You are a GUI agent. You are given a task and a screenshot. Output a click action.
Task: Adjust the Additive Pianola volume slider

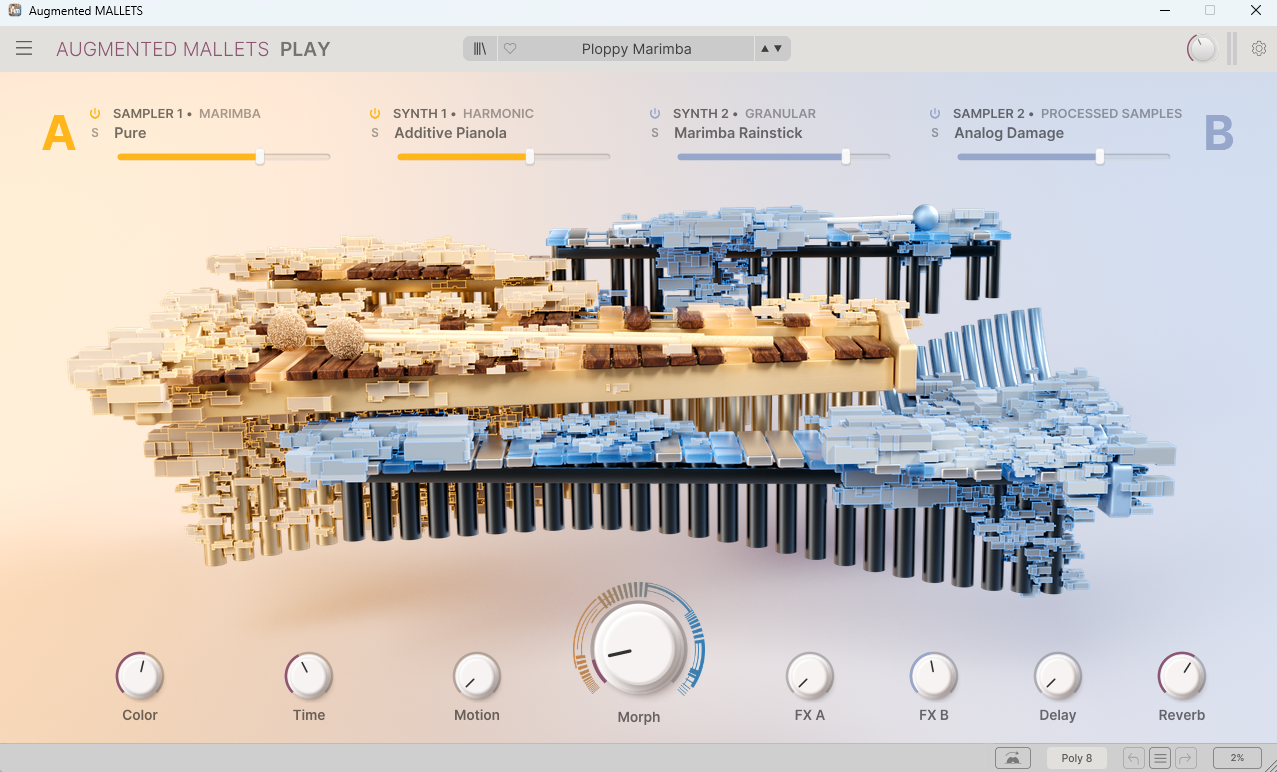[503, 157]
